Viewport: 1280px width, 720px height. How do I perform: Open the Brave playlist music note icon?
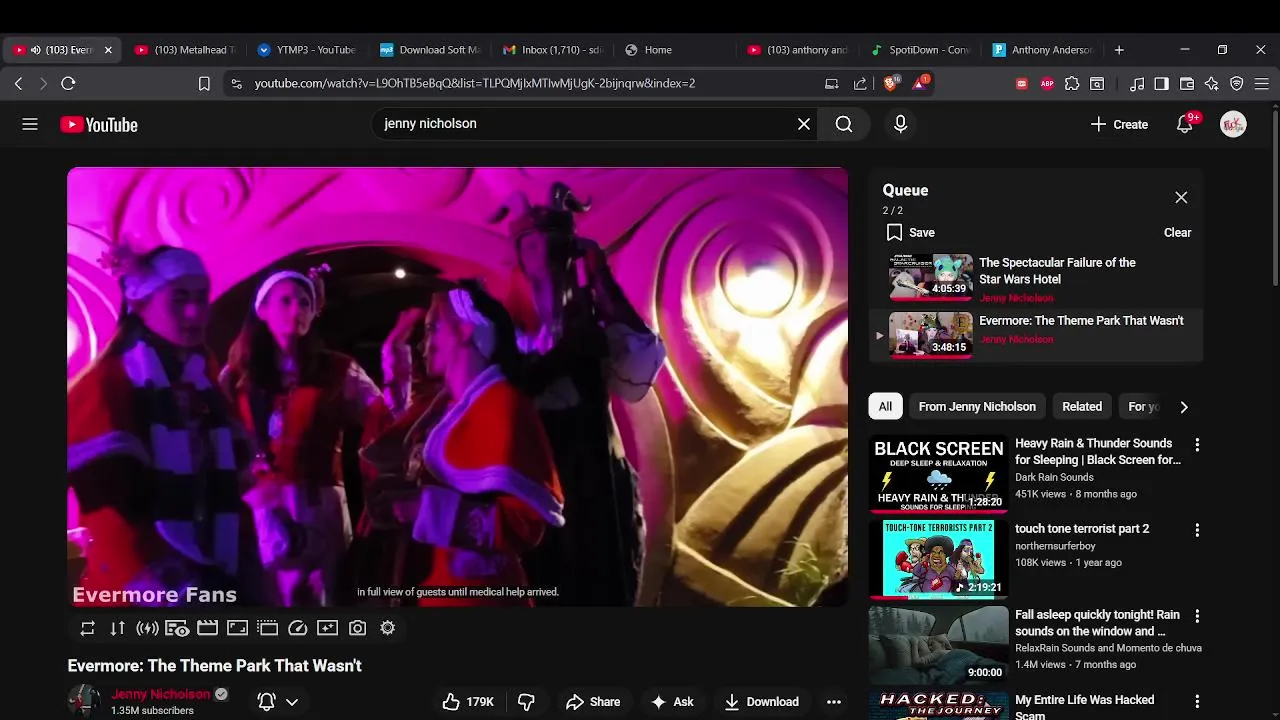[1137, 84]
